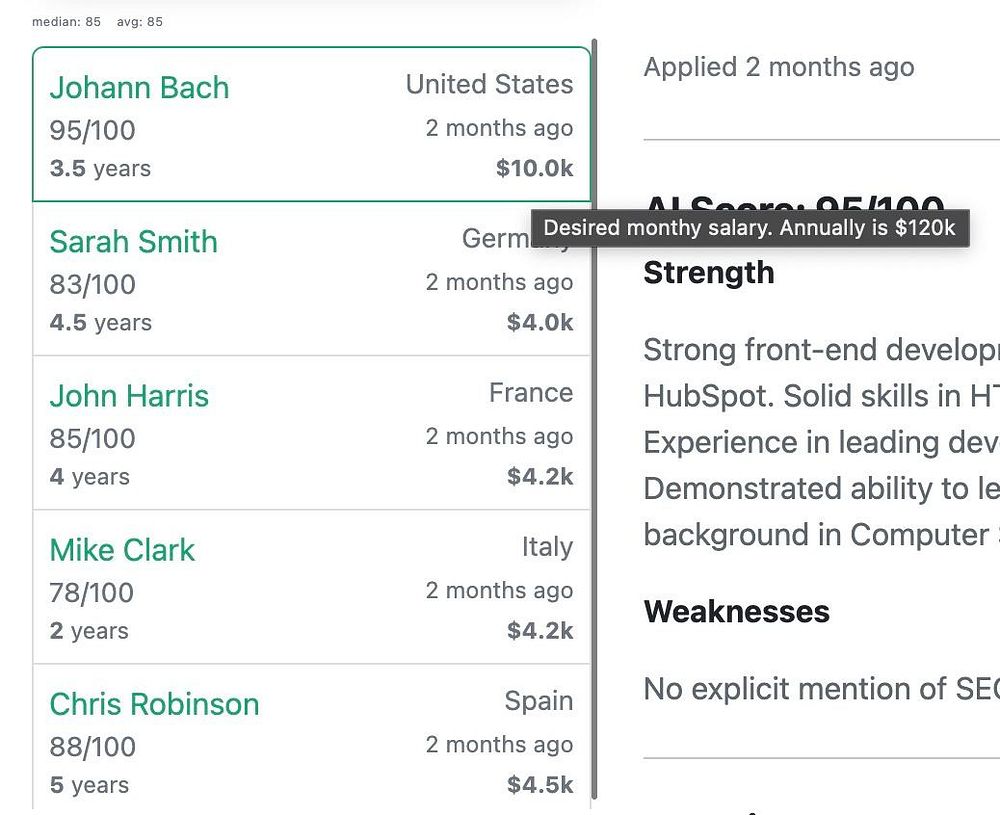Screen dimensions: 1000x815
Task: Click the Applied 2 months ago text
Action: (778, 67)
